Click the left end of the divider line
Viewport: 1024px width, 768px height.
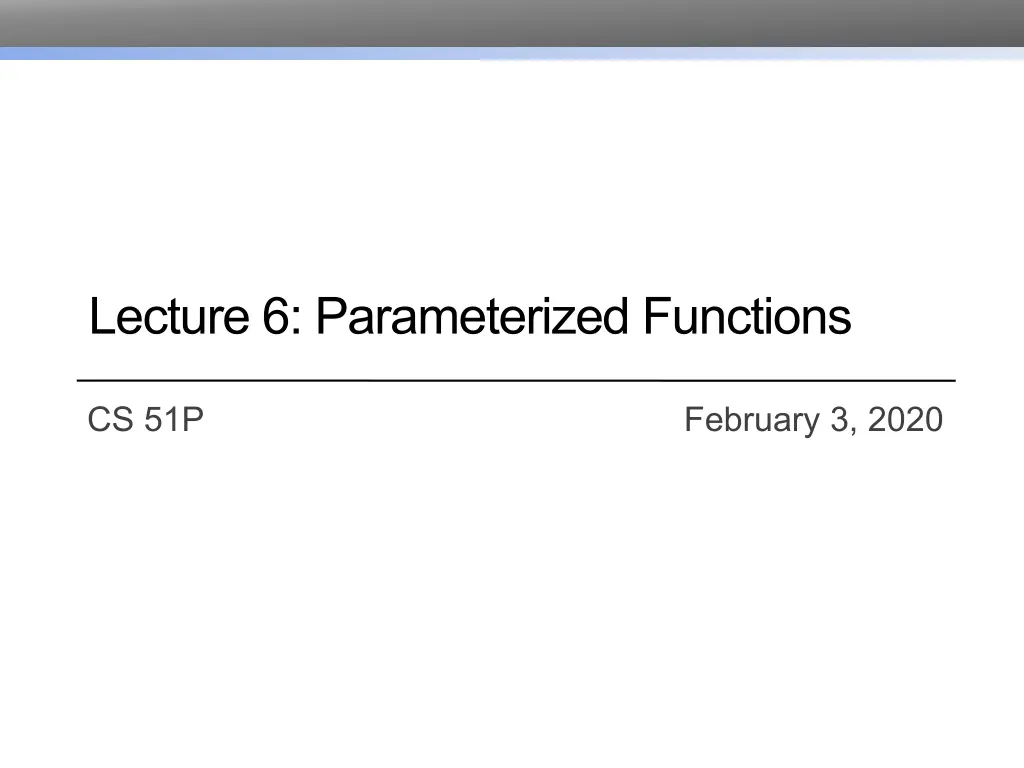point(80,381)
